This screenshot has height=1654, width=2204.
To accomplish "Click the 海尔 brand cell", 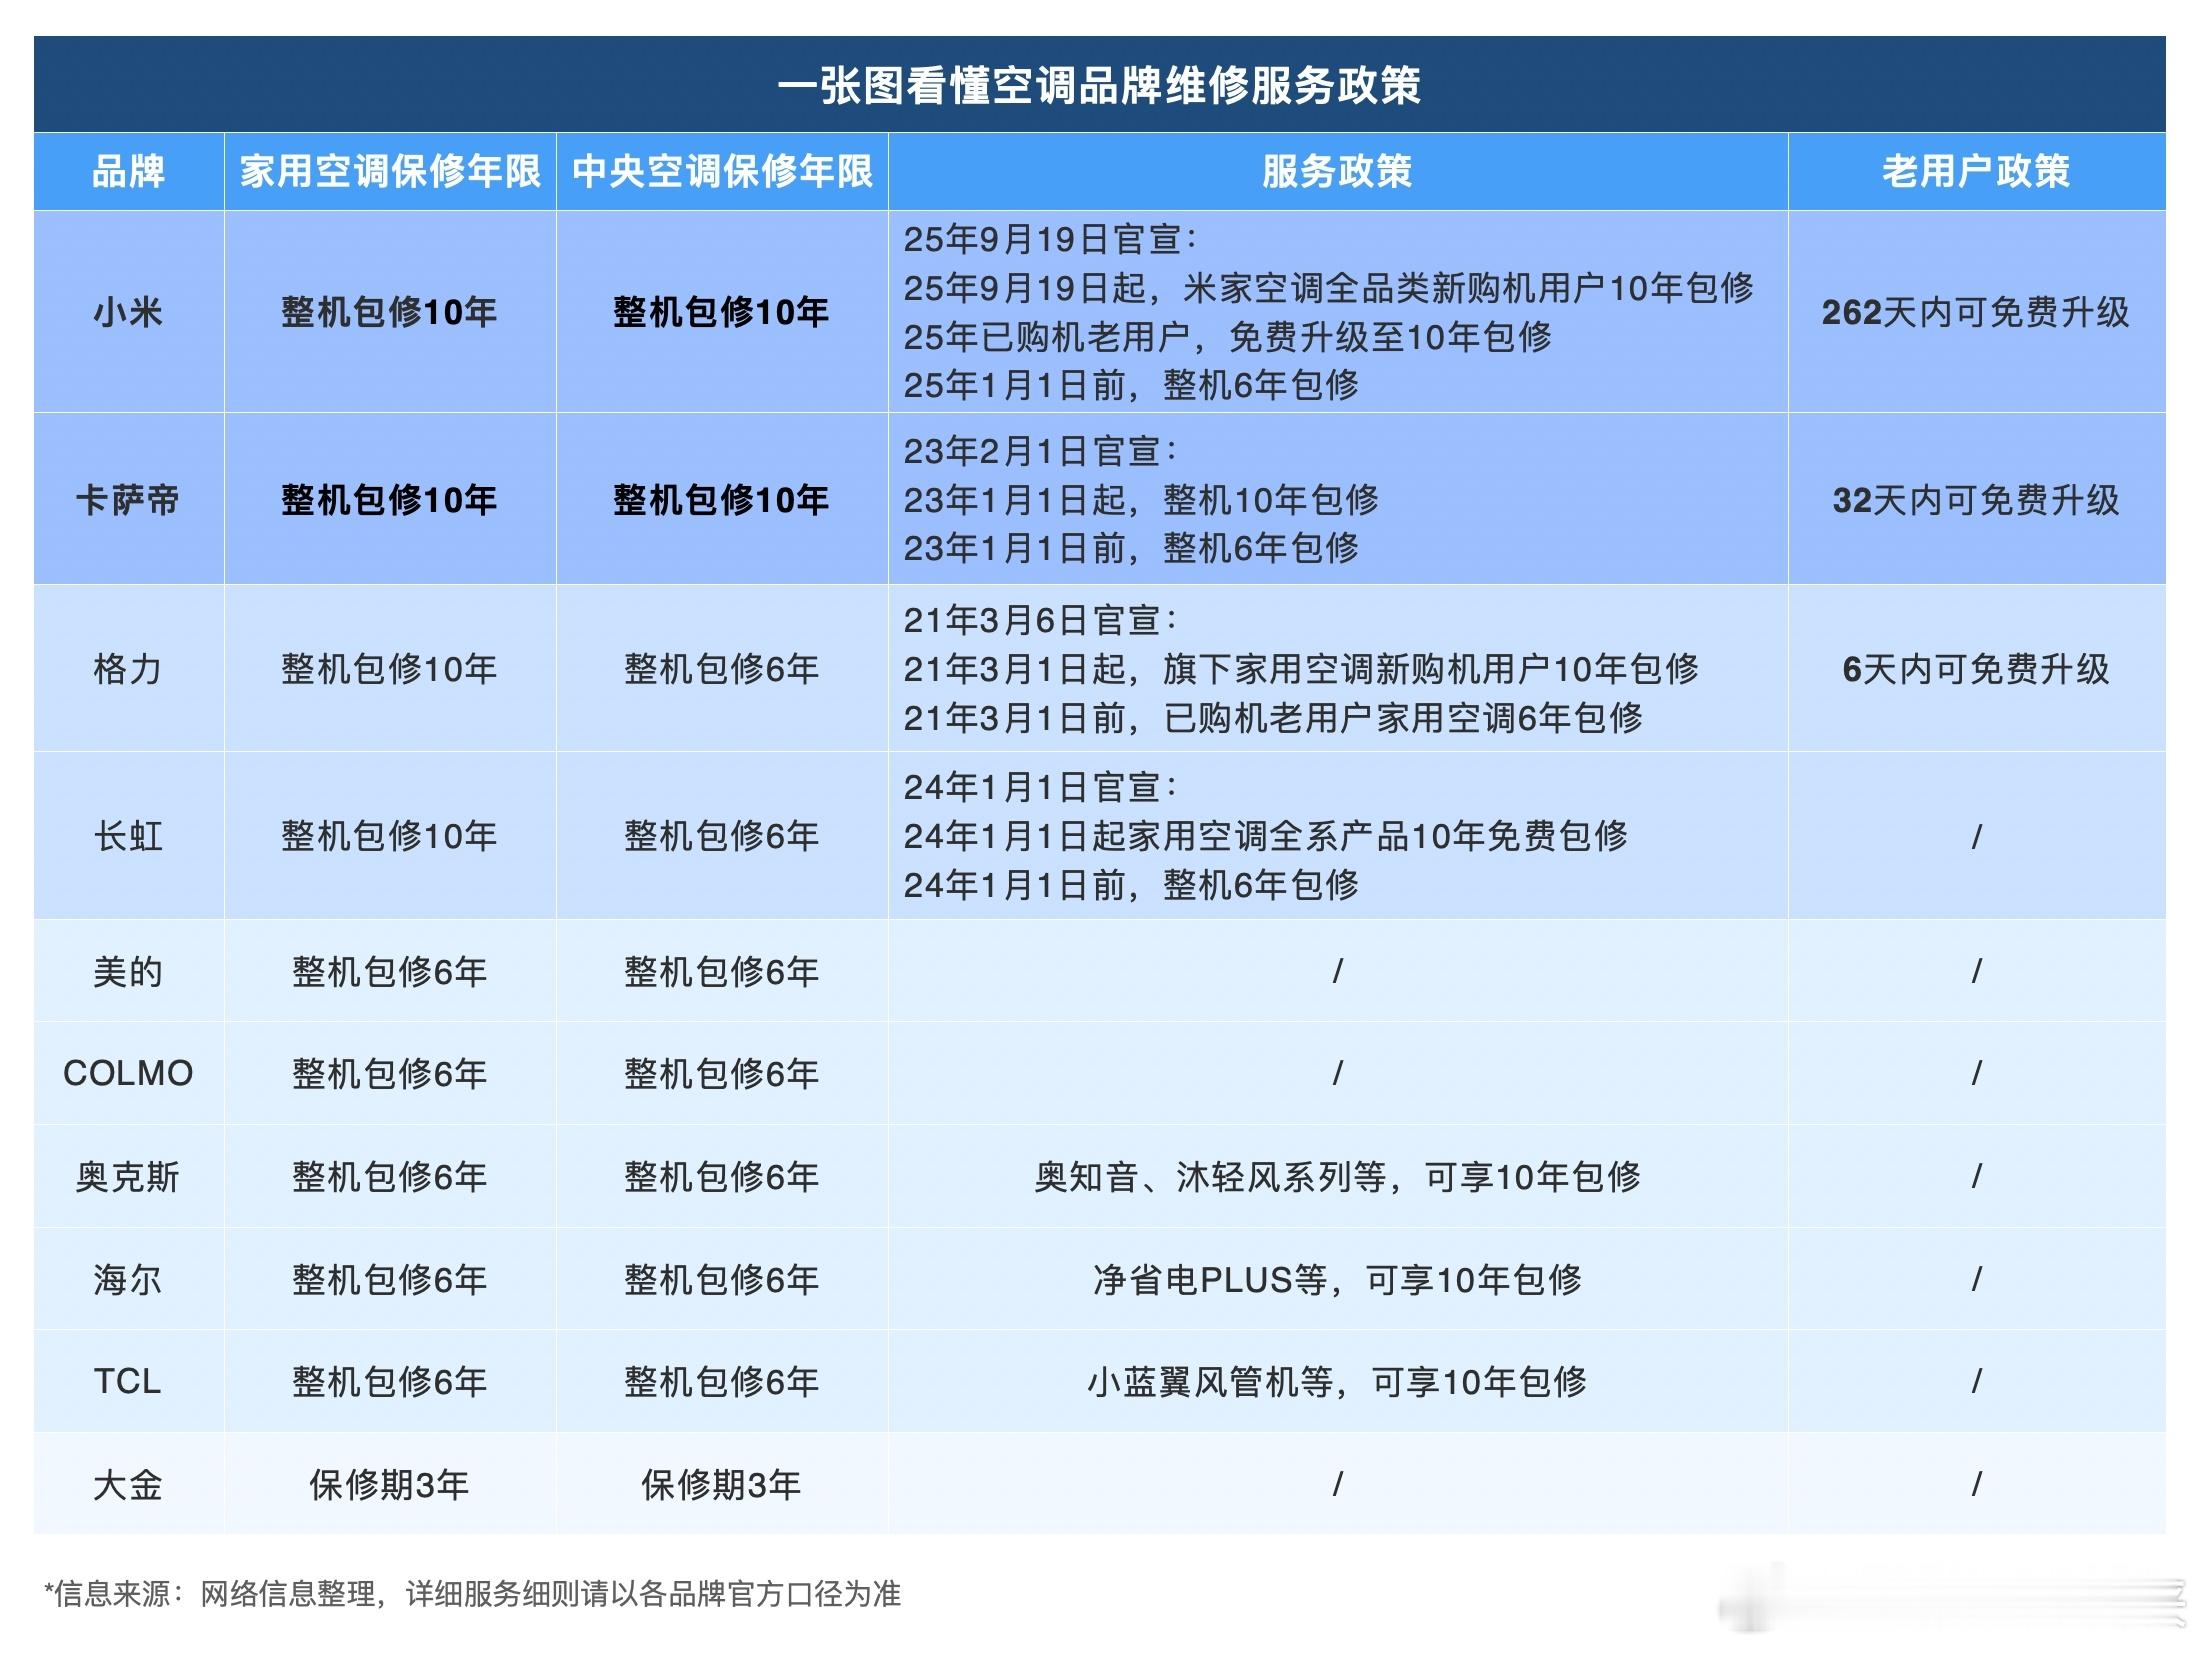I will pos(128,1279).
